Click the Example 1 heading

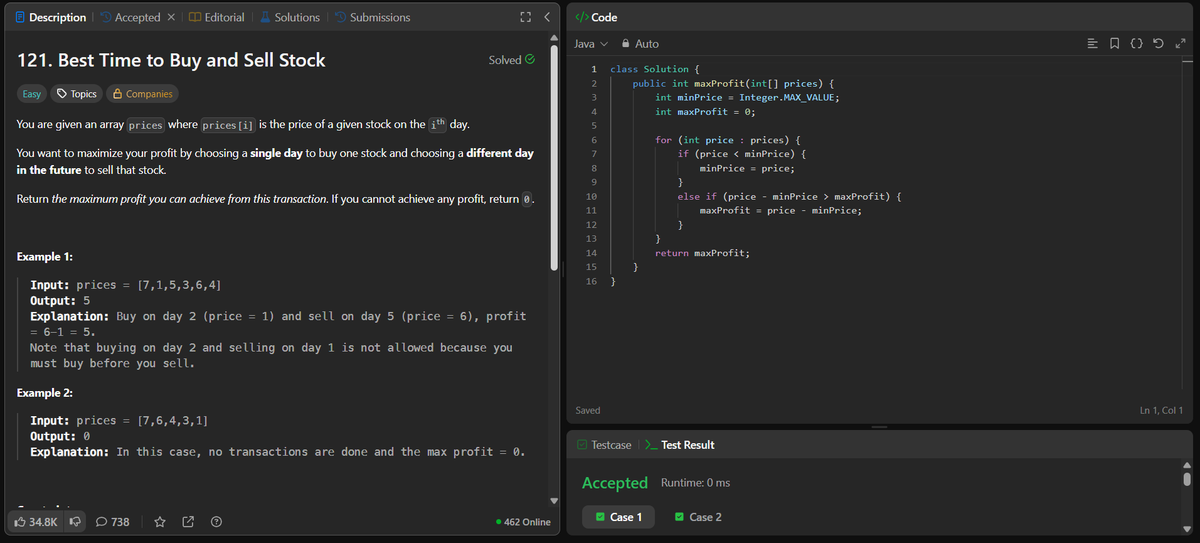(x=45, y=257)
